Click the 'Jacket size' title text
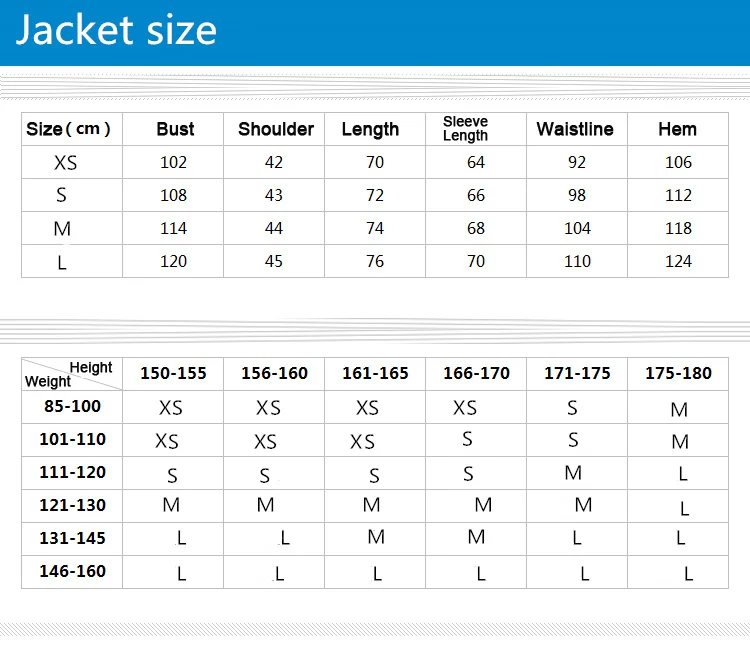 tap(116, 31)
